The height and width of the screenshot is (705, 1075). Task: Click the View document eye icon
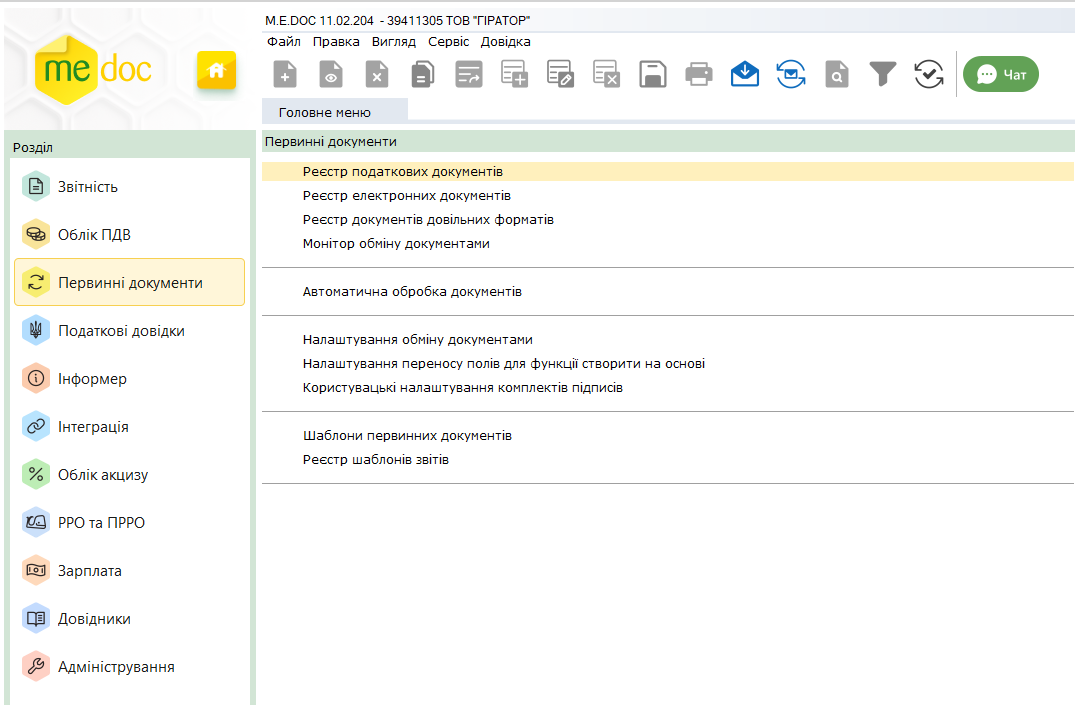[x=330, y=74]
